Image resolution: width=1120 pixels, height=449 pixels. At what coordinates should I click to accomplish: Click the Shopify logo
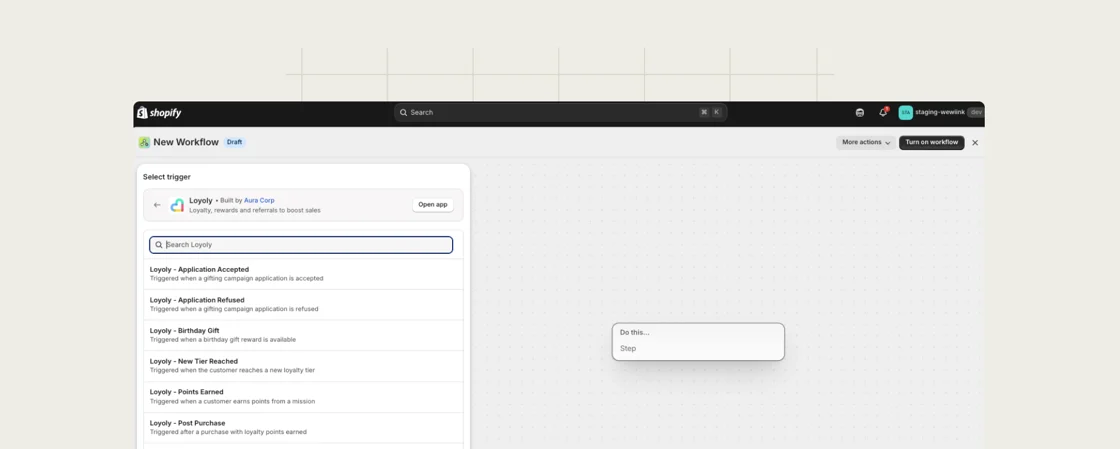[159, 113]
